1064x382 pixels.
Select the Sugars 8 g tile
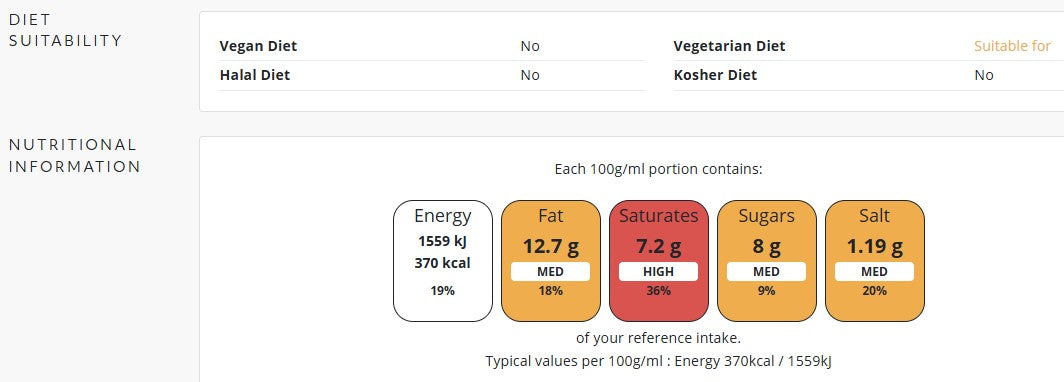coord(766,261)
